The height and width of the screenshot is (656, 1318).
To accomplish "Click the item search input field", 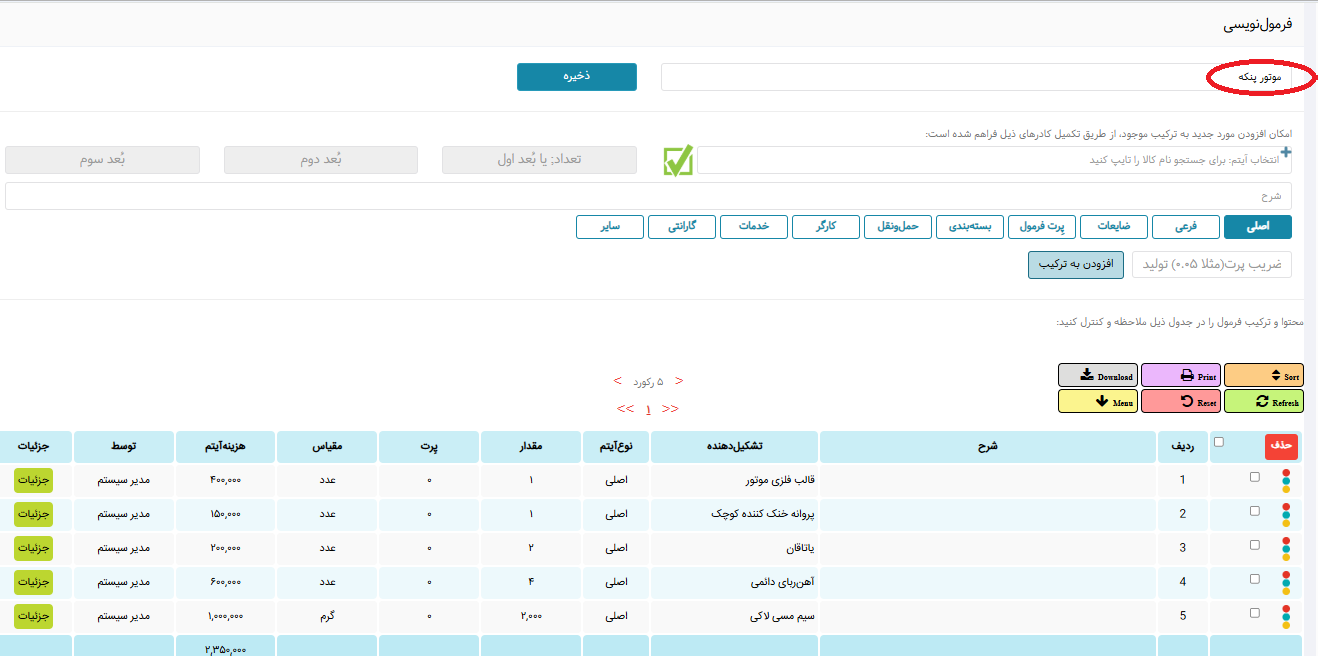I will [994, 160].
